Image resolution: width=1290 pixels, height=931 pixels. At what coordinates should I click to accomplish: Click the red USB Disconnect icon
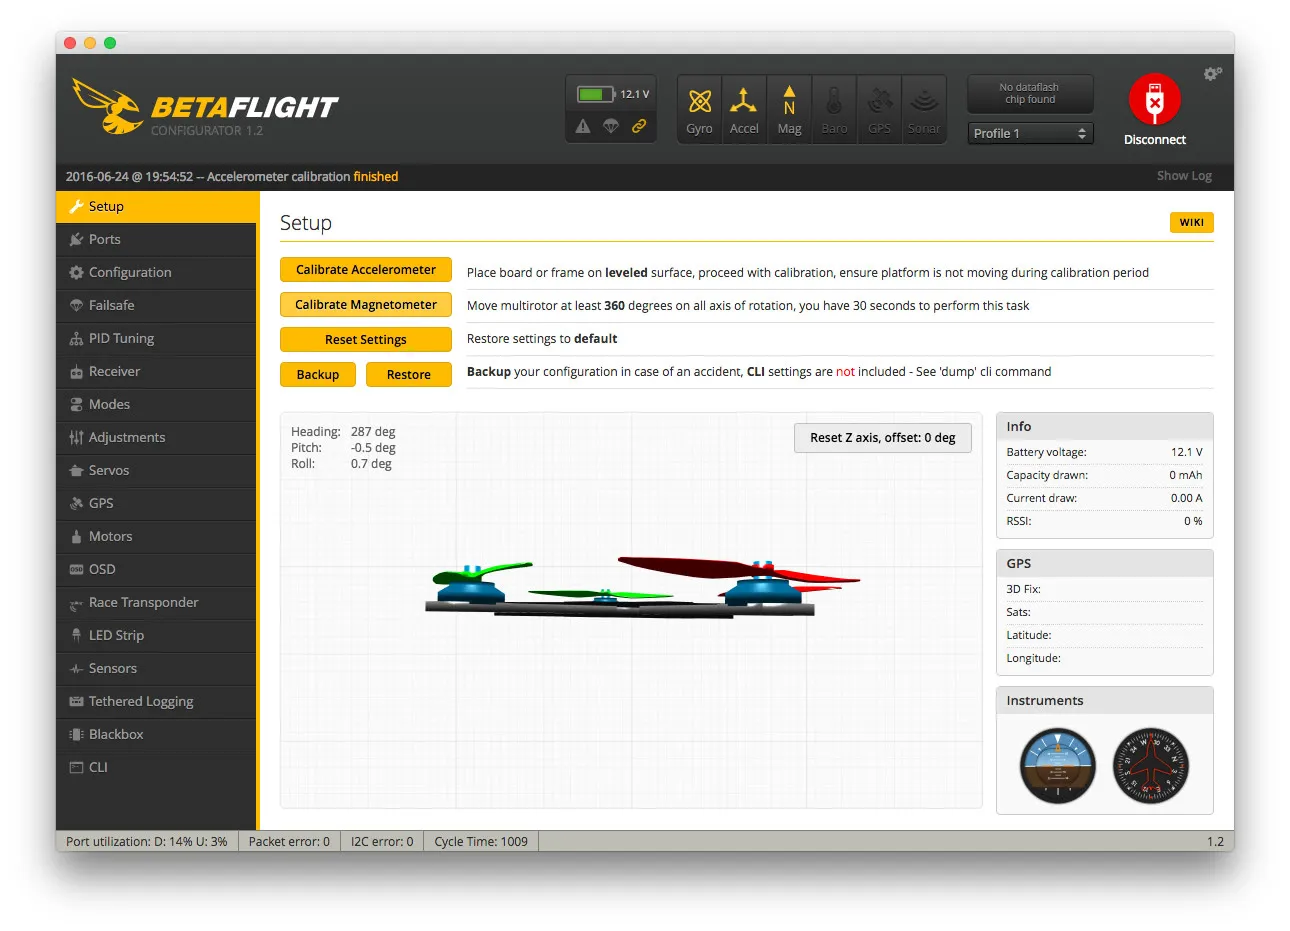(x=1154, y=101)
